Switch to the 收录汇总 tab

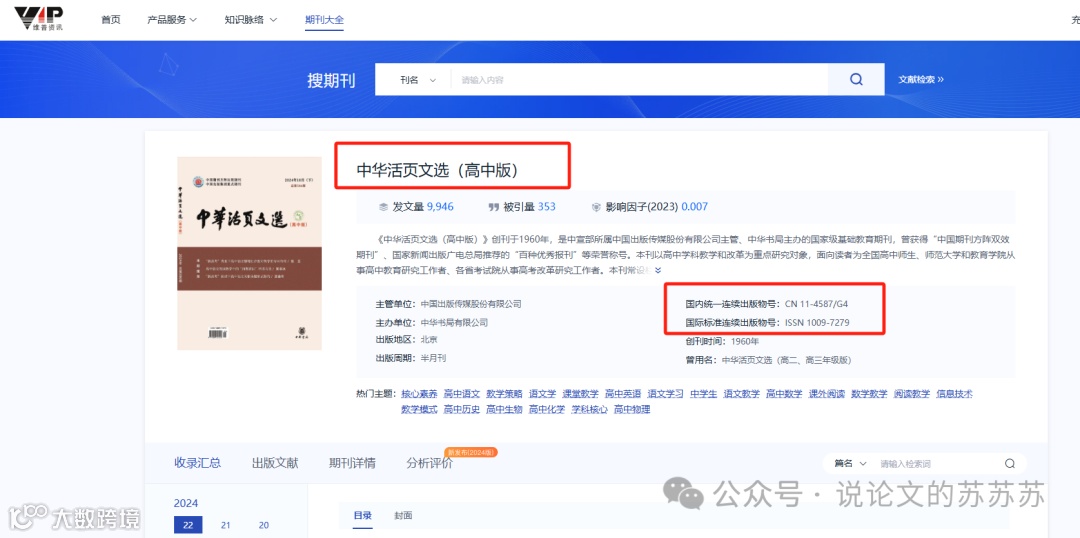[x=198, y=463]
